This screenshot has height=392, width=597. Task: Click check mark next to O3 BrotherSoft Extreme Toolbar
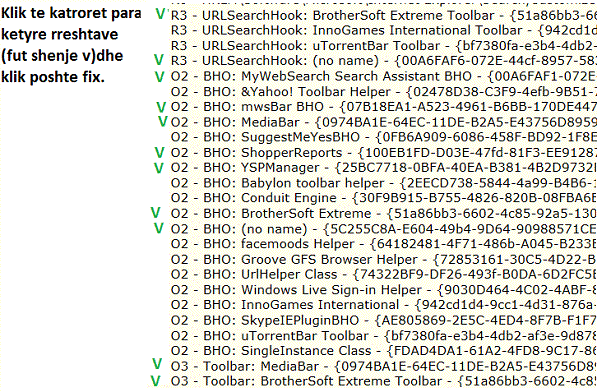[155, 381]
